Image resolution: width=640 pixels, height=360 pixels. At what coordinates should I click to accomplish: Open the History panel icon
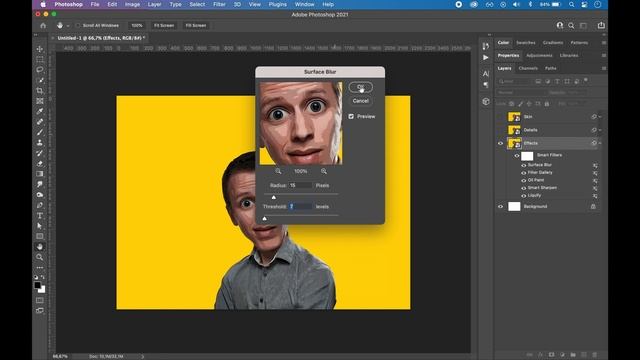pyautogui.click(x=485, y=46)
